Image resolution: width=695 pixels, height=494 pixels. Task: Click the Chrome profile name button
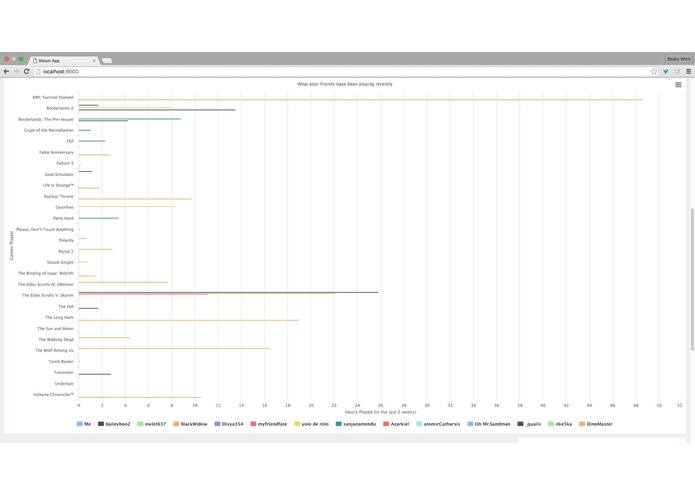679,59
